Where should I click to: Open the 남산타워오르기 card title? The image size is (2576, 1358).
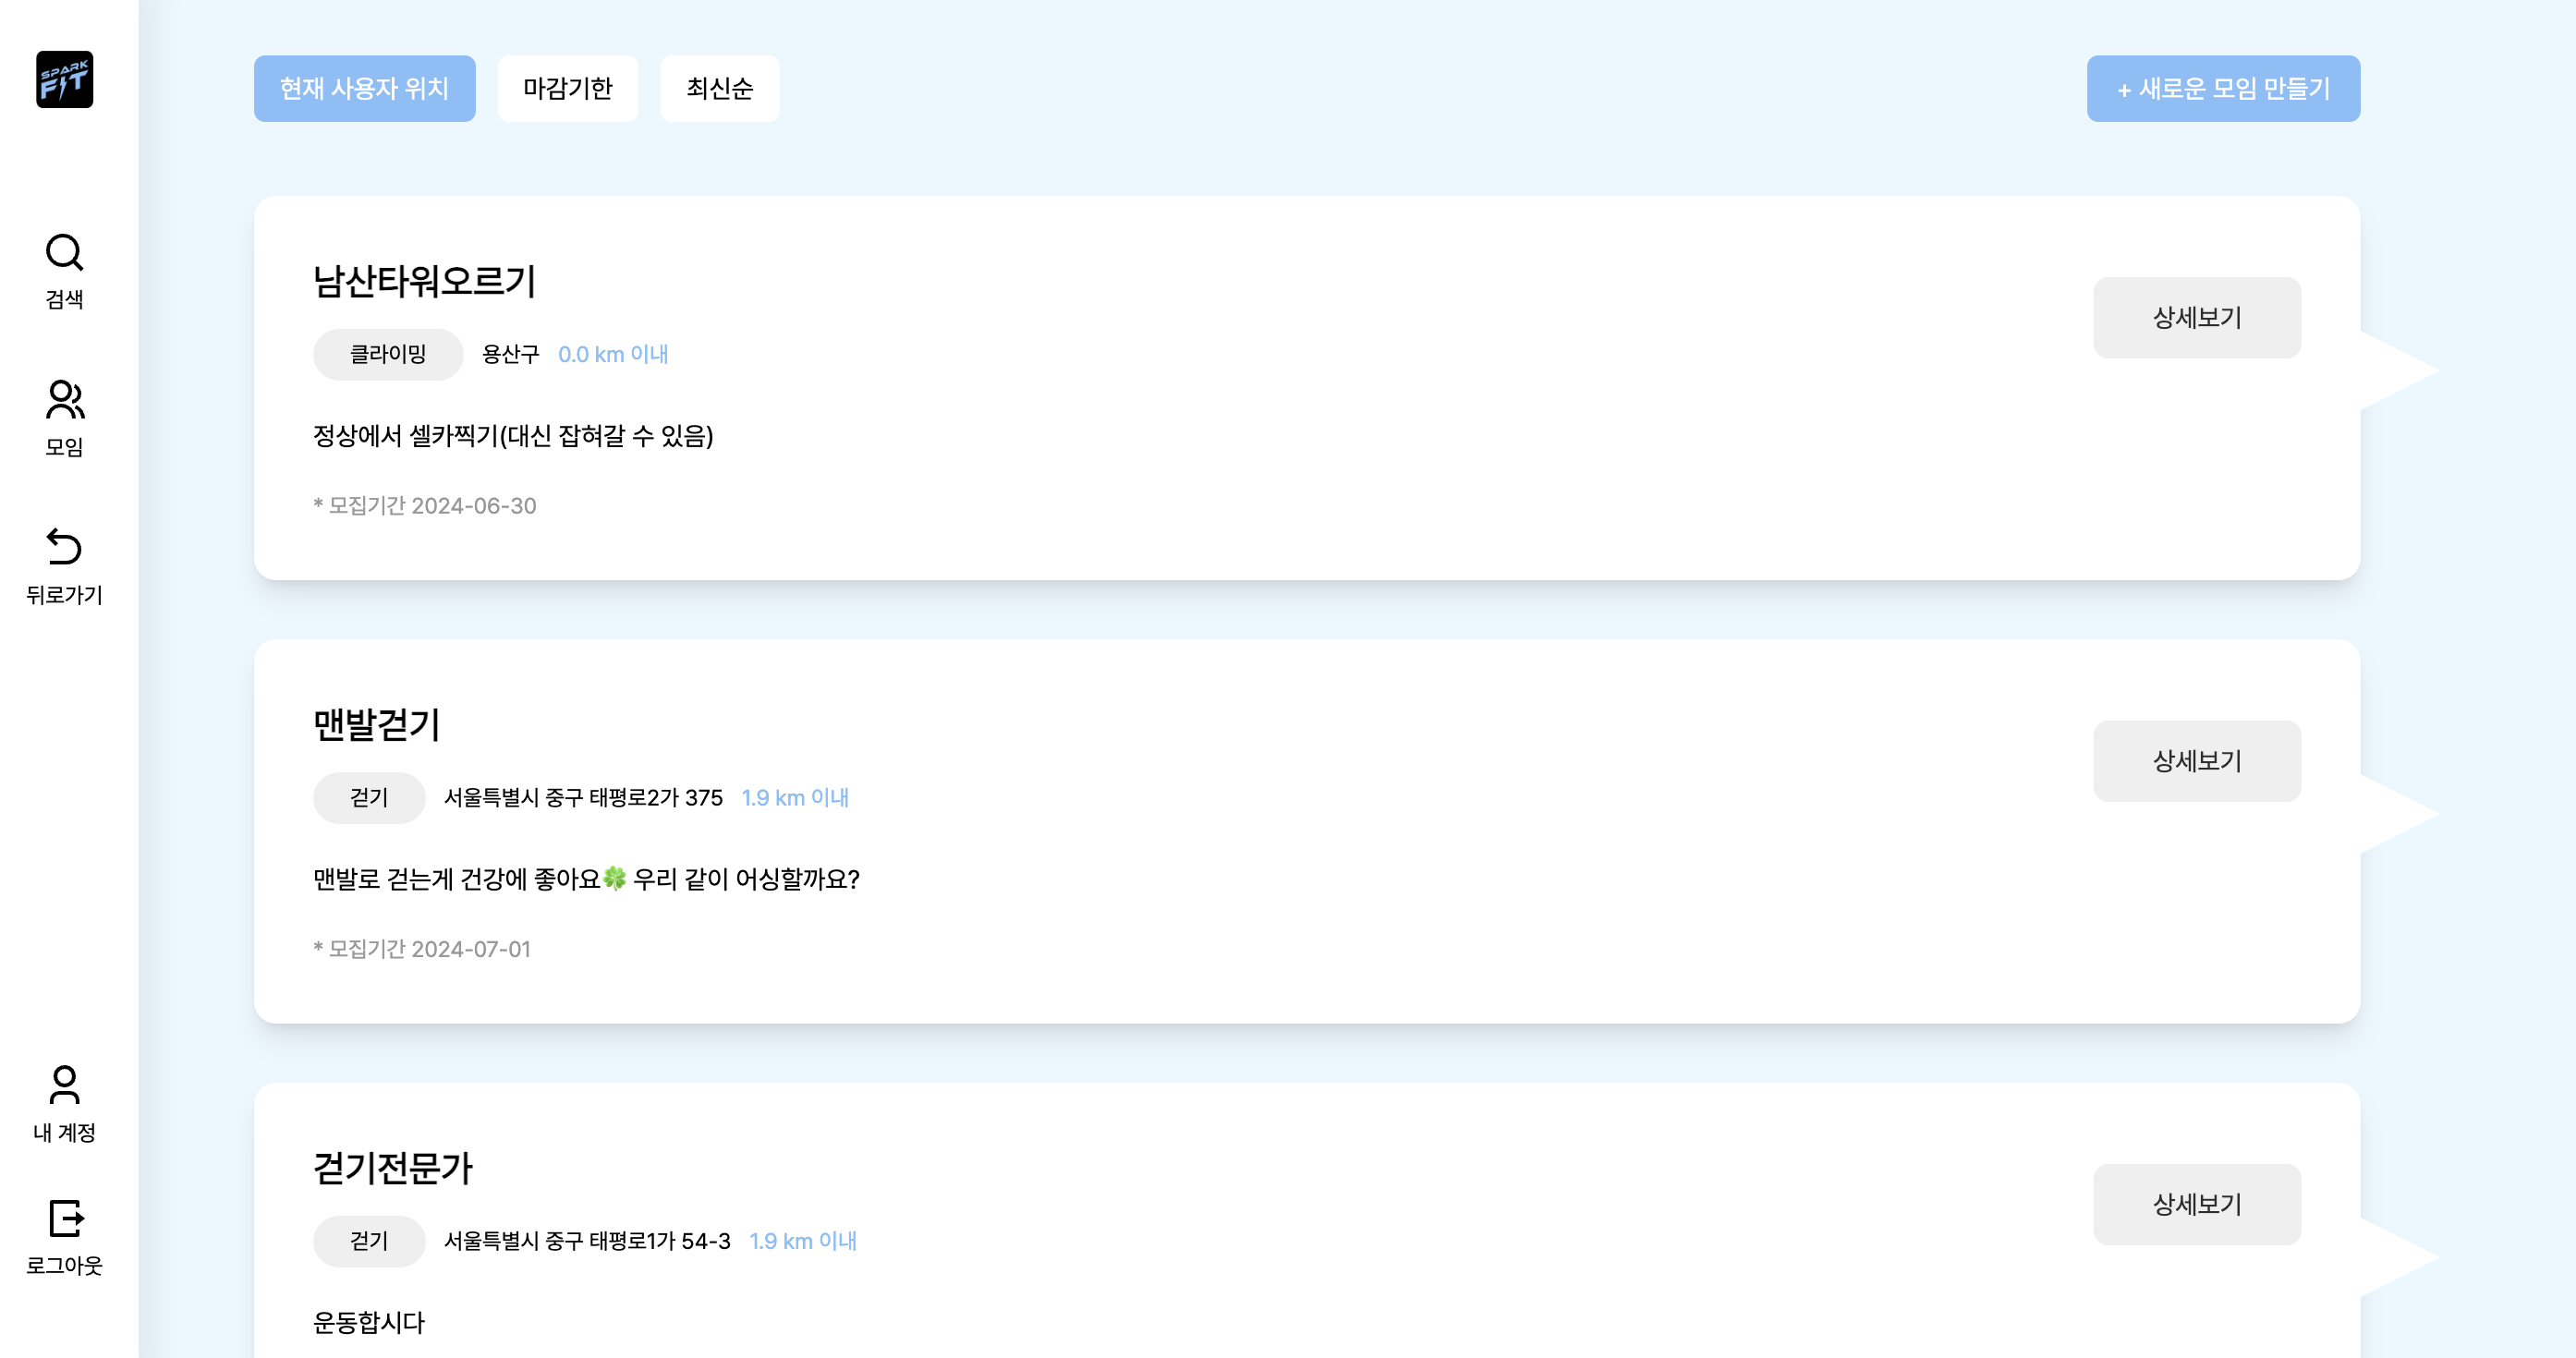coord(424,281)
